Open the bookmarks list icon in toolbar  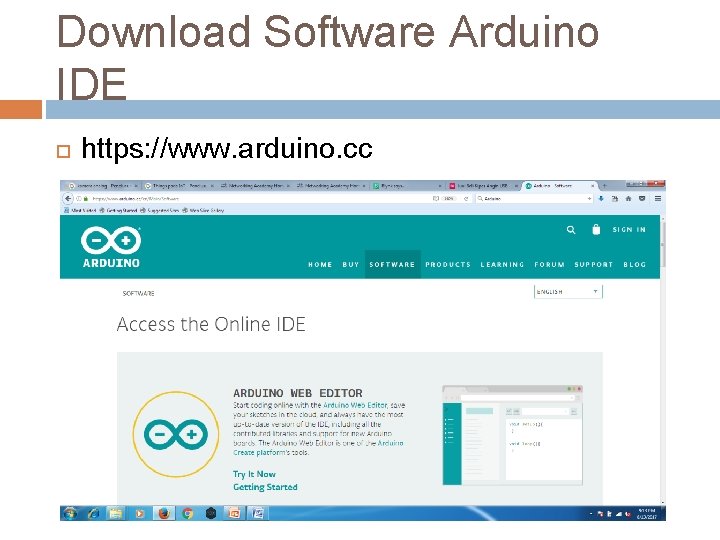pyautogui.click(x=615, y=199)
